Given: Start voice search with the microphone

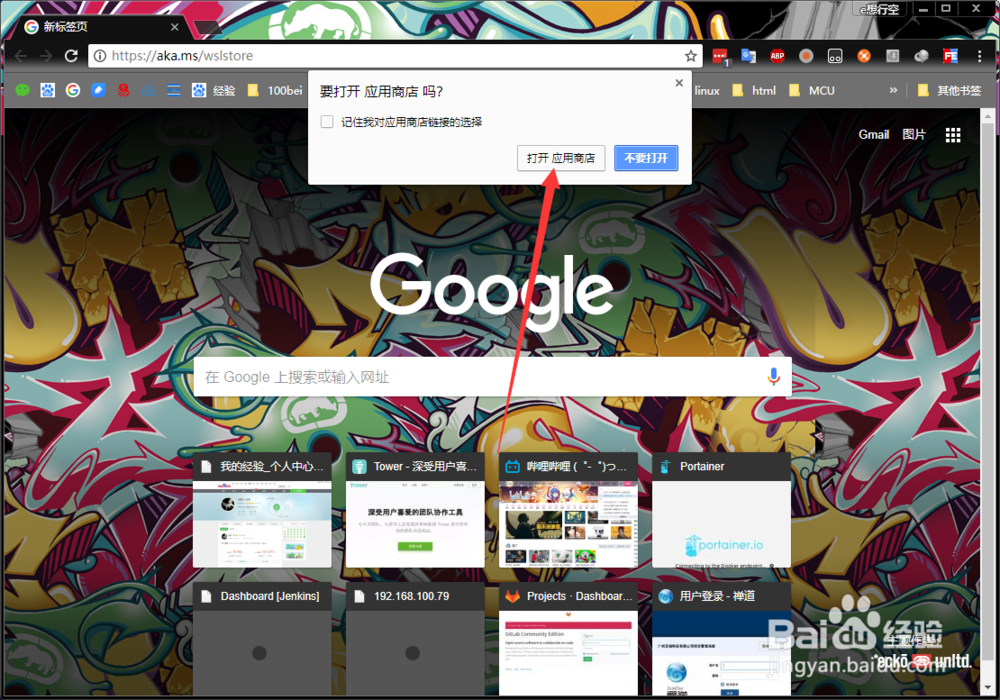Looking at the screenshot, I should pyautogui.click(x=773, y=377).
